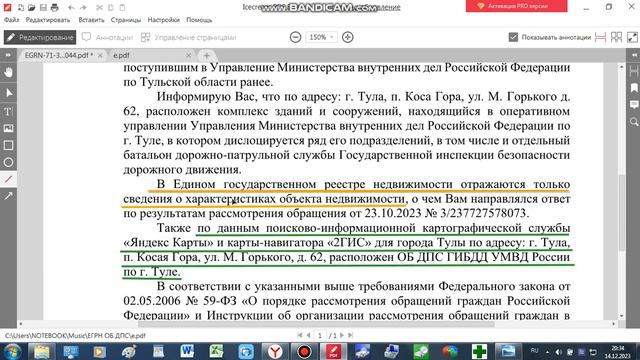This screenshot has height=360, width=640.
Task: Switch to Редактирование mode
Action: 40,37
